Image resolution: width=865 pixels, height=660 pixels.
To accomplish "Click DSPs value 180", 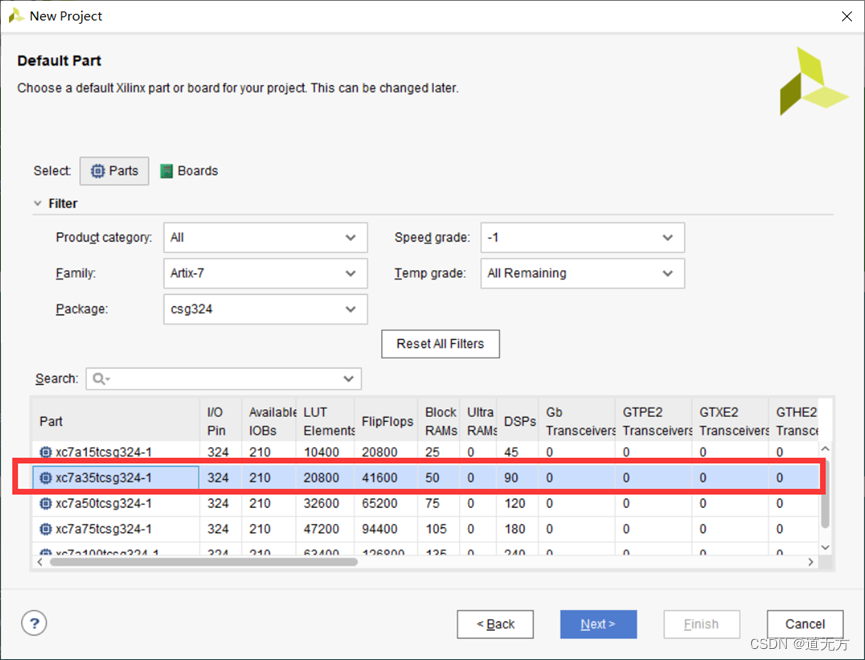I will pos(515,529).
